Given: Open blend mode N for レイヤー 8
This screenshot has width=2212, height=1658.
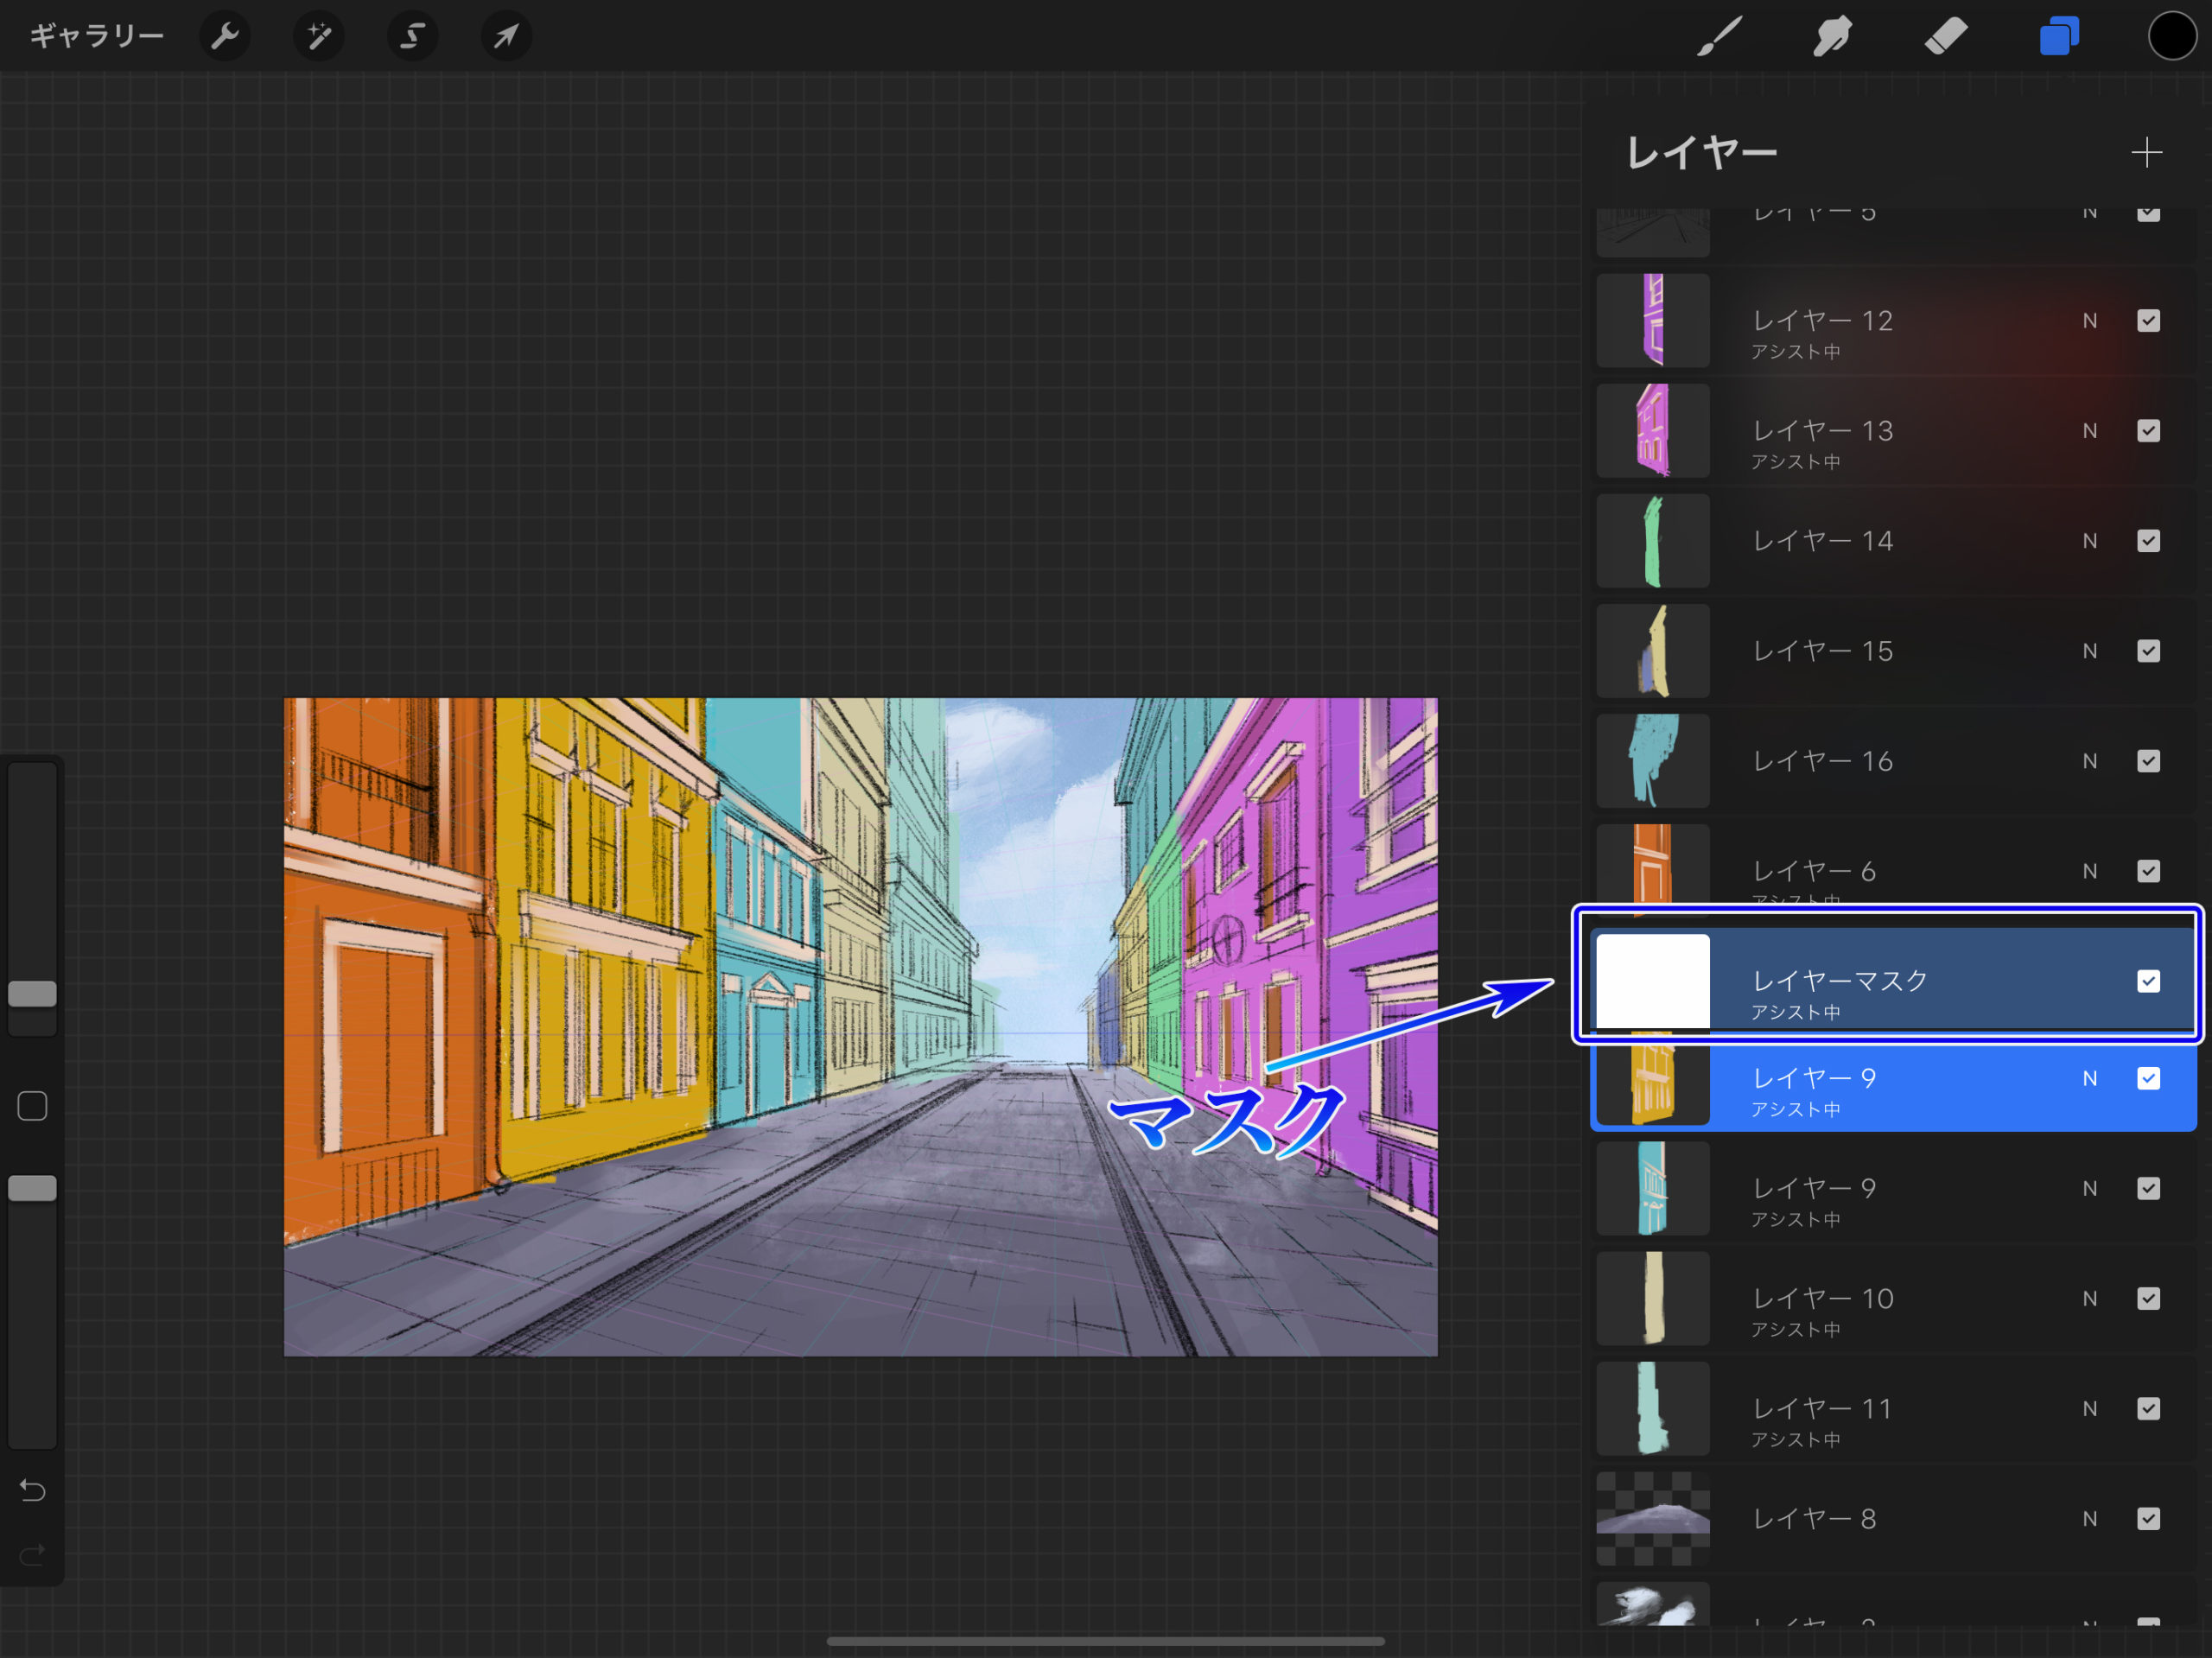Looking at the screenshot, I should pyautogui.click(x=2089, y=1519).
